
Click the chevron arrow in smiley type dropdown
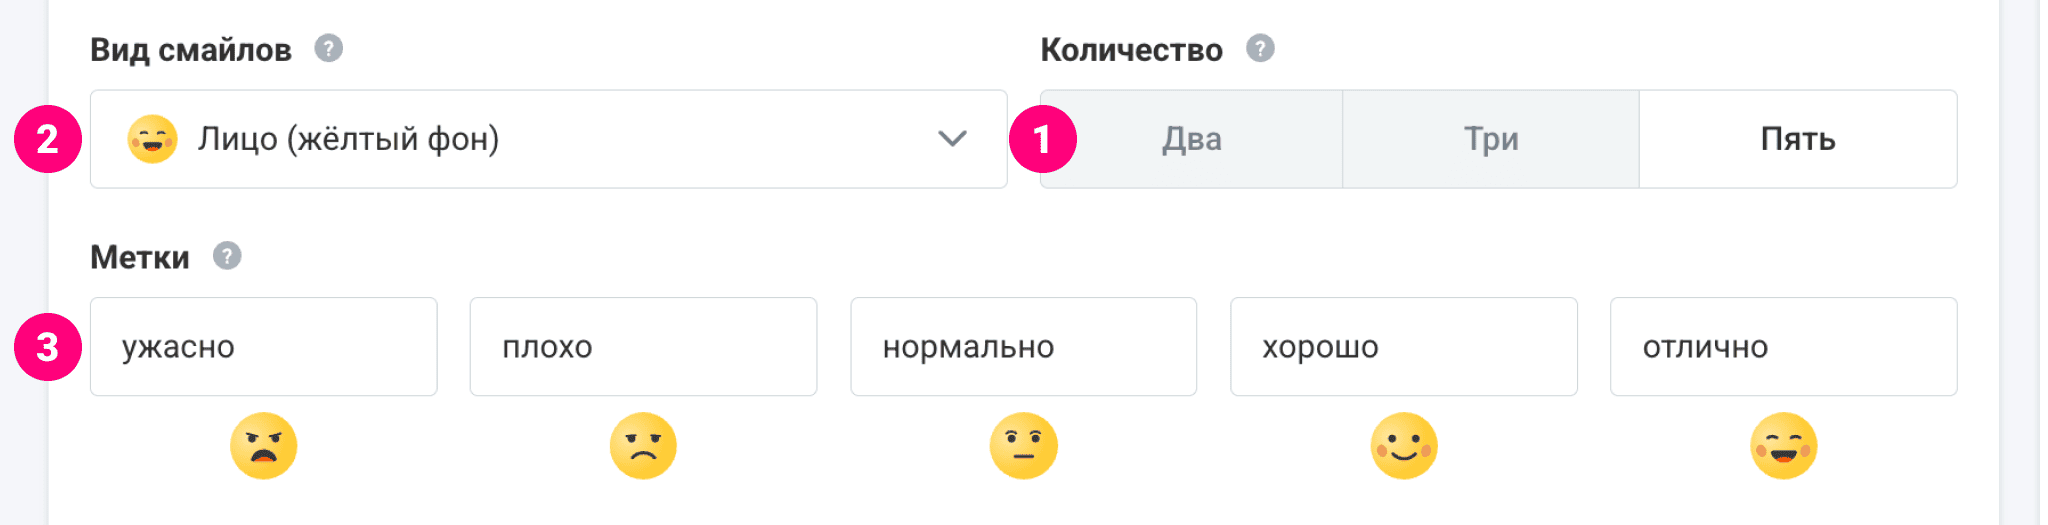tap(952, 139)
